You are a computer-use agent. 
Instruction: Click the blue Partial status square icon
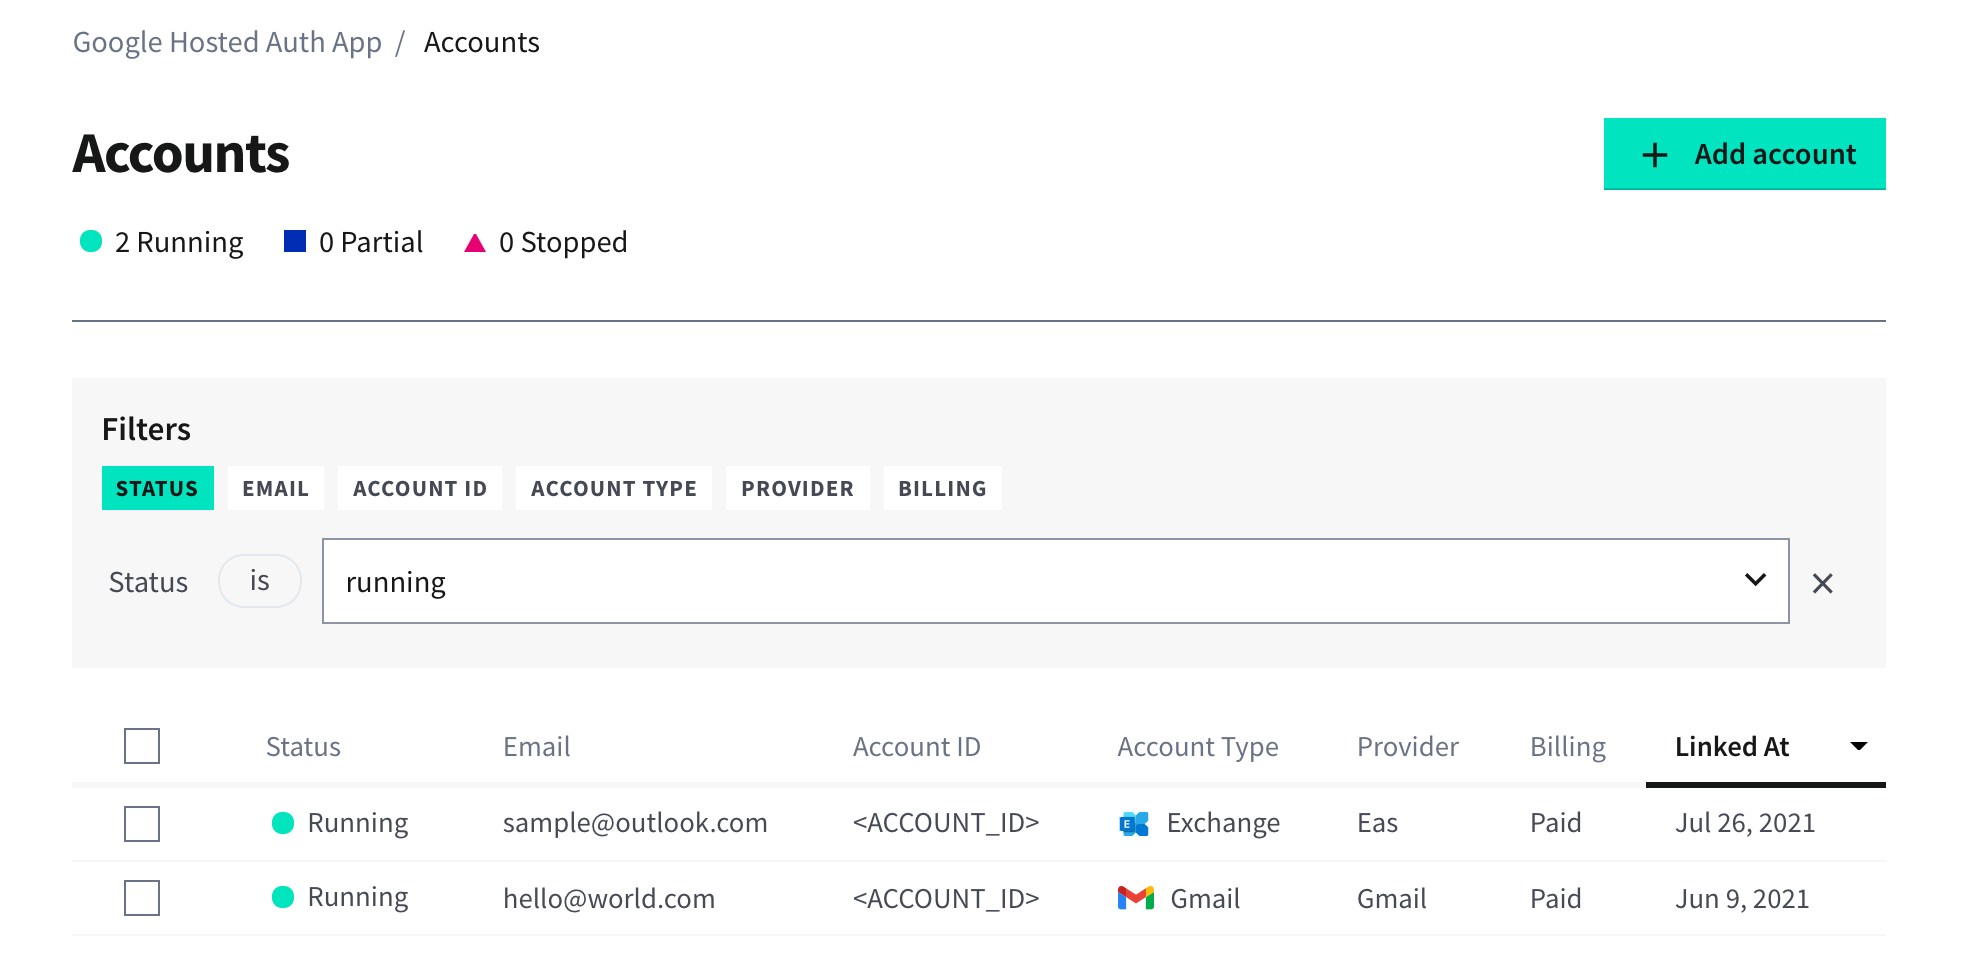pyautogui.click(x=293, y=240)
